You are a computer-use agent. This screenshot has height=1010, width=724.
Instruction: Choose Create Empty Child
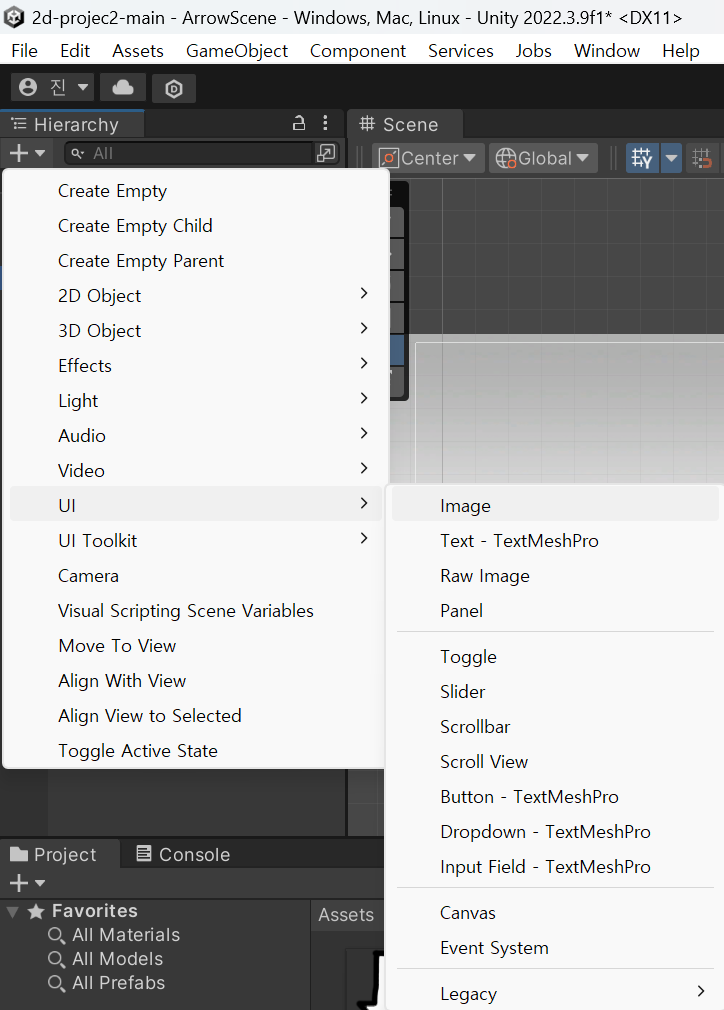point(196,226)
